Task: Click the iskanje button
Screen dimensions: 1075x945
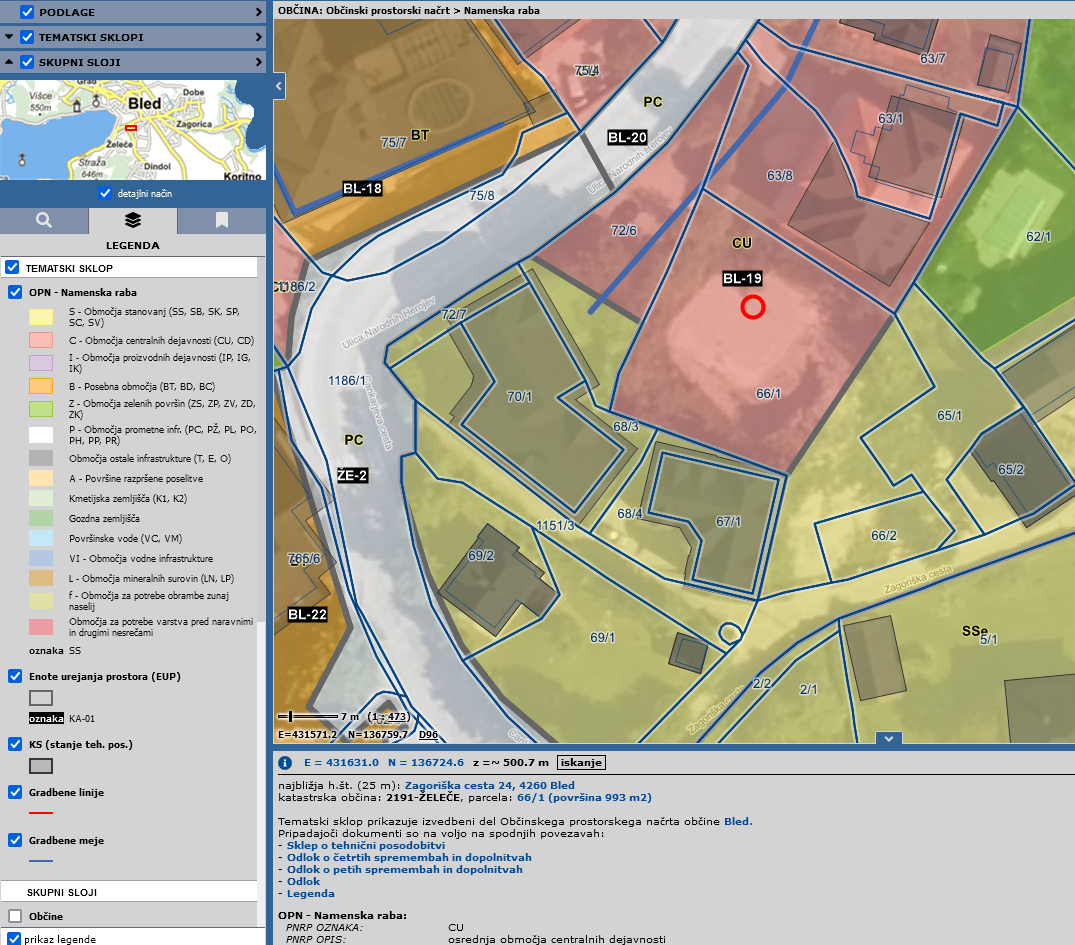Action: pos(581,763)
